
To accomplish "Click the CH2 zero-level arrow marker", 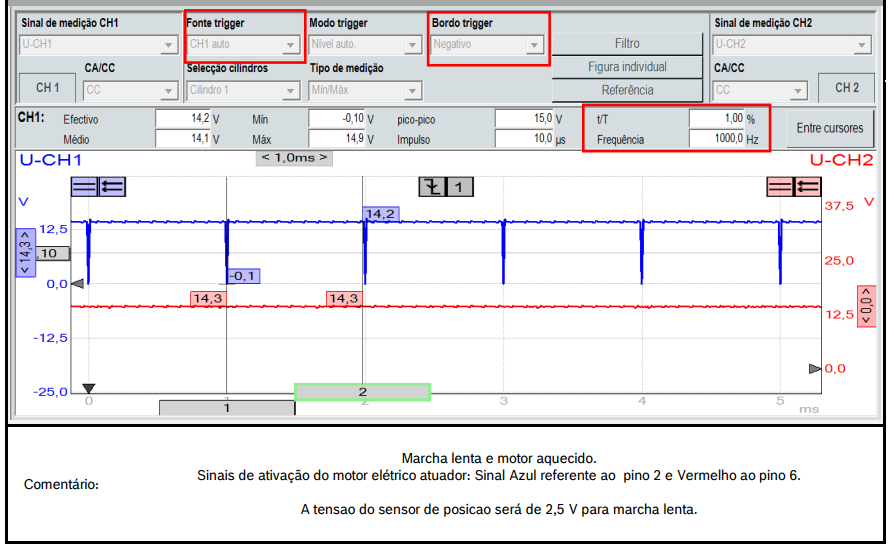I will point(814,369).
